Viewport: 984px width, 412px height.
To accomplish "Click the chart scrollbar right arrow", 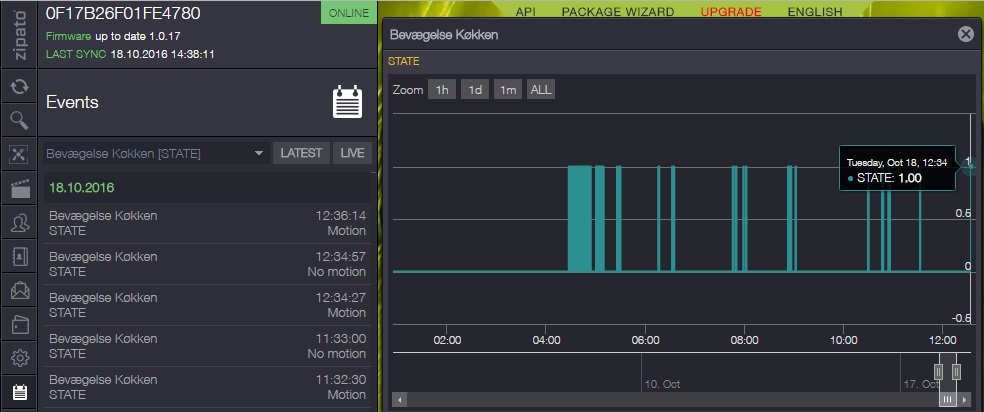I will tap(964, 399).
